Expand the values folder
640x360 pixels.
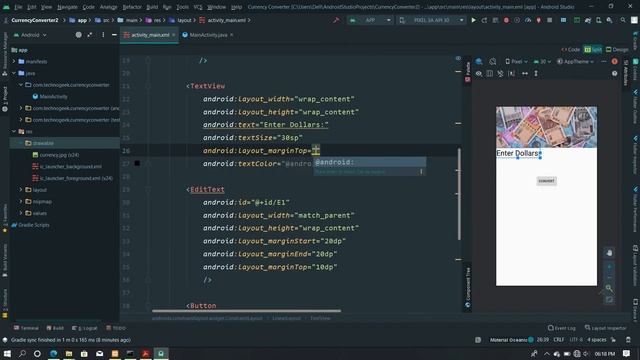[21, 213]
